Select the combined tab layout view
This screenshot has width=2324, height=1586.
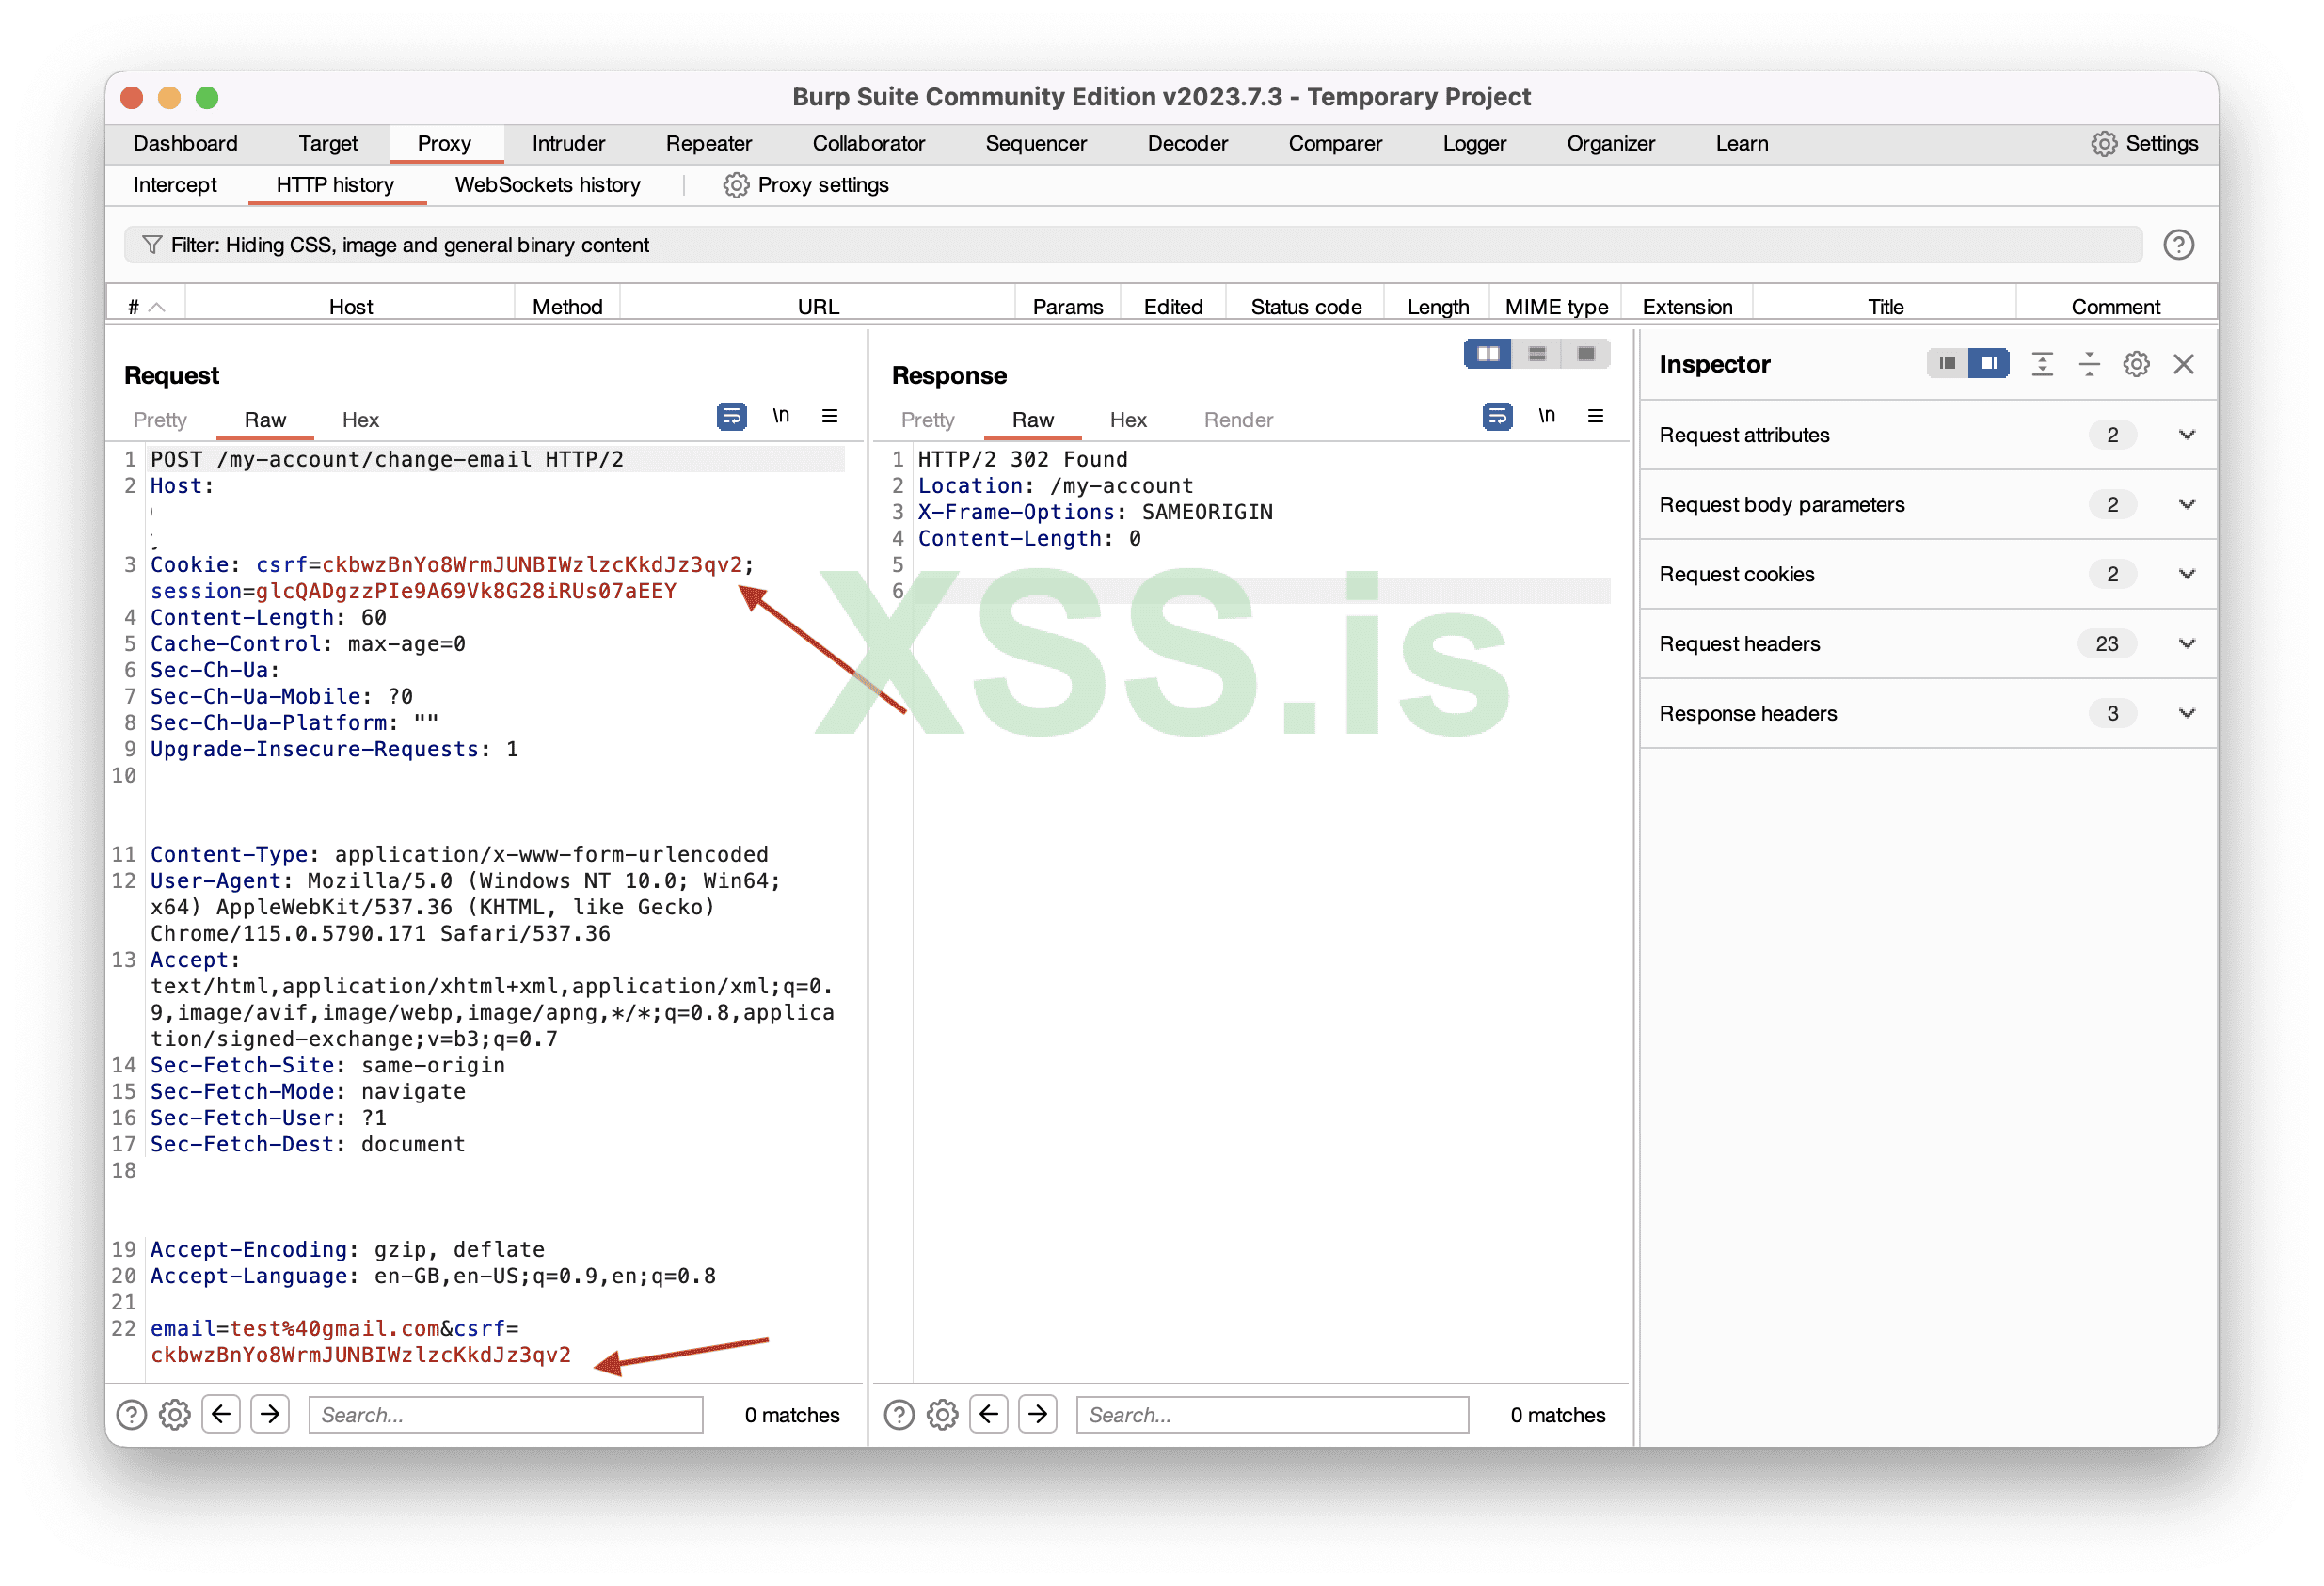1586,354
